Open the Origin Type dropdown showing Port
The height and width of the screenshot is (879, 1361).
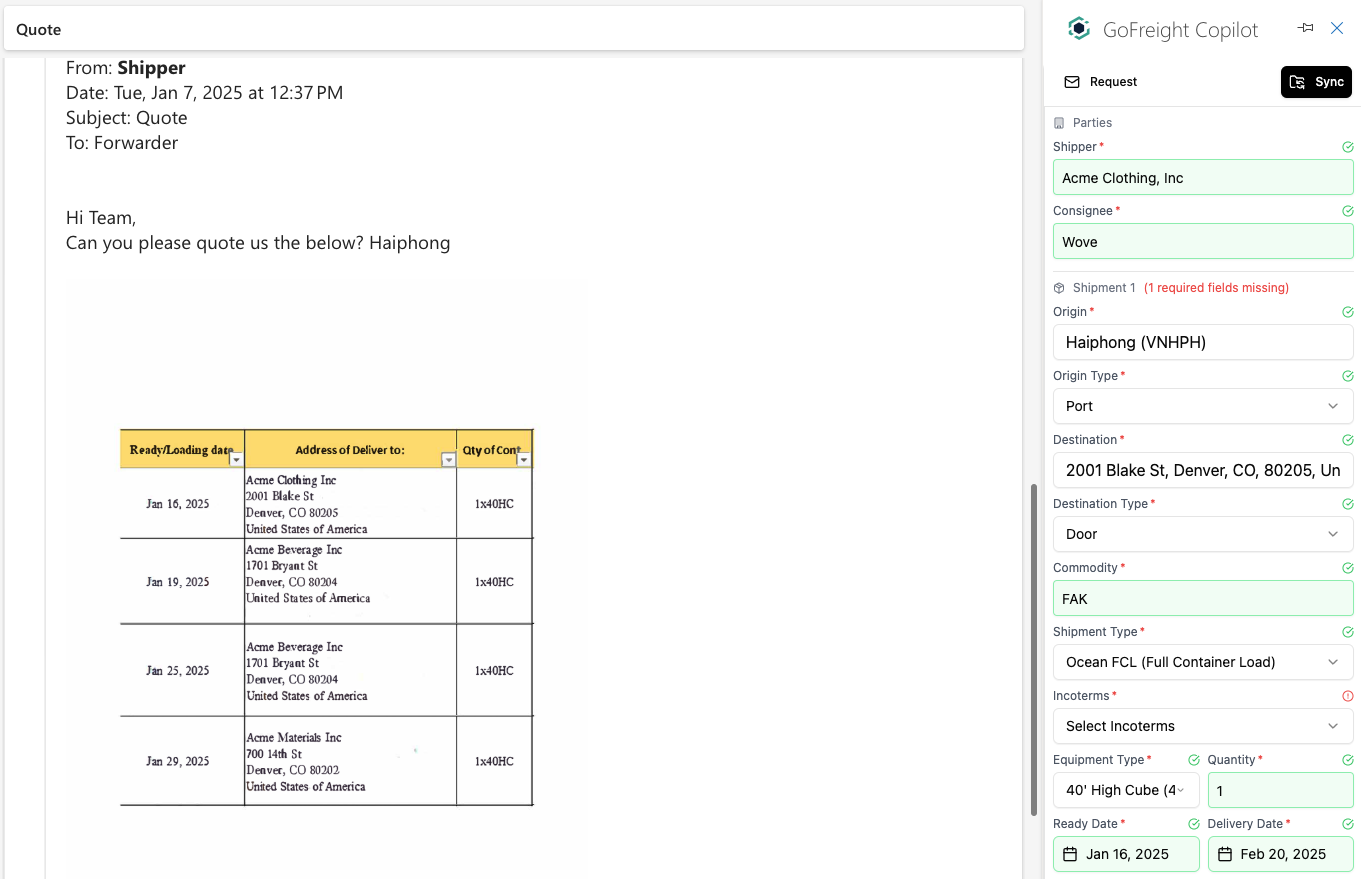[1203, 406]
